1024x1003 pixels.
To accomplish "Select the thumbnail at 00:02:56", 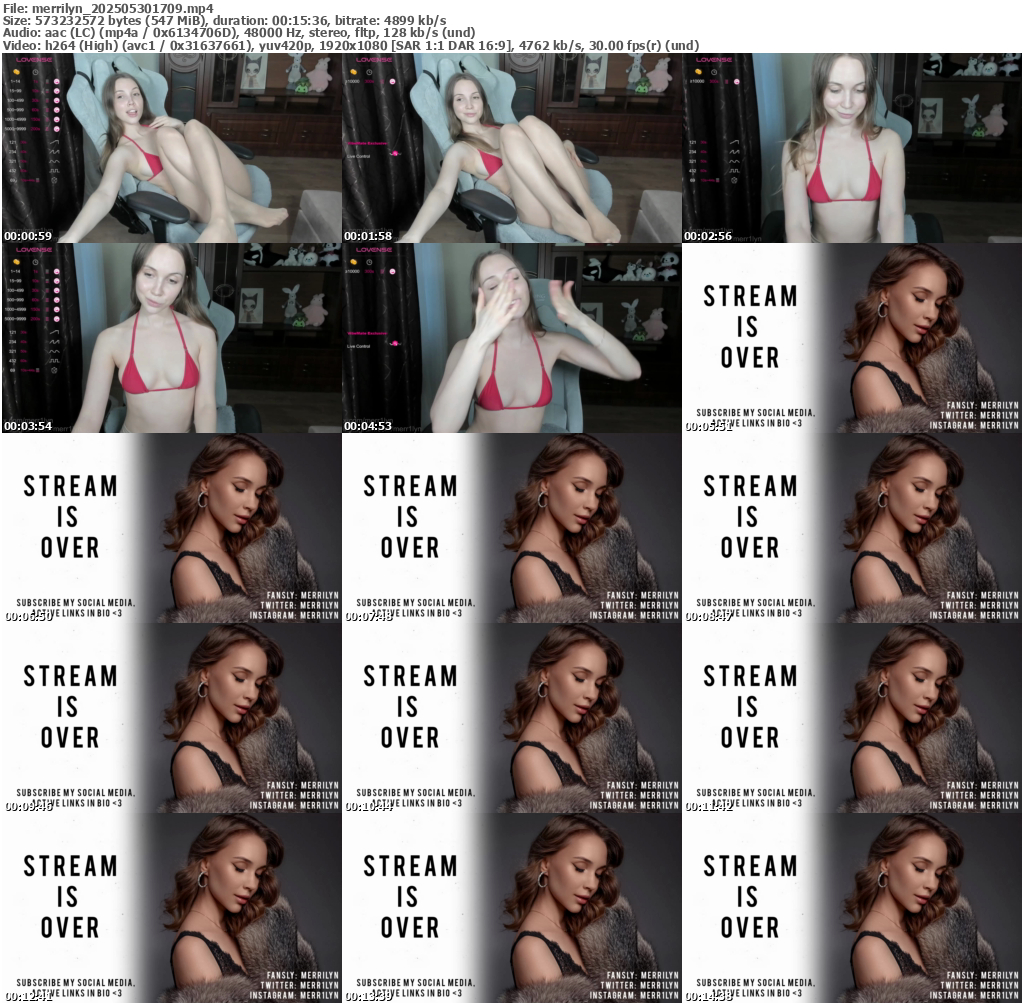I will click(852, 148).
